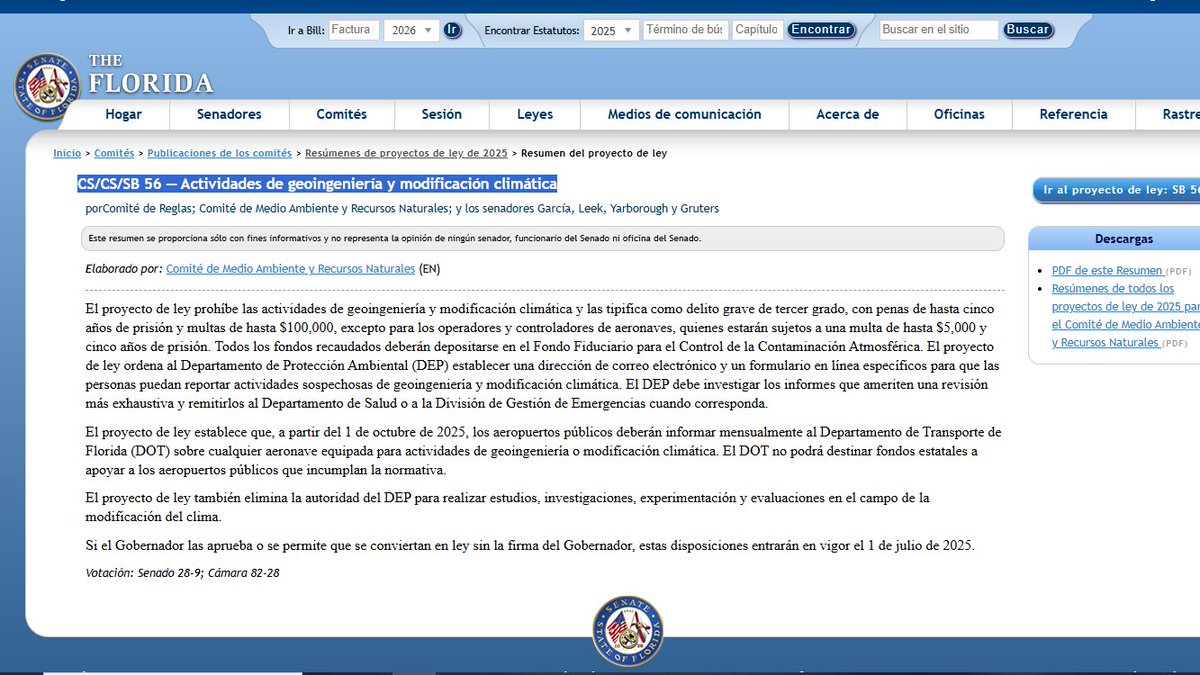The height and width of the screenshot is (675, 1200).
Task: Open the Referencia menu item
Action: coord(1074,114)
